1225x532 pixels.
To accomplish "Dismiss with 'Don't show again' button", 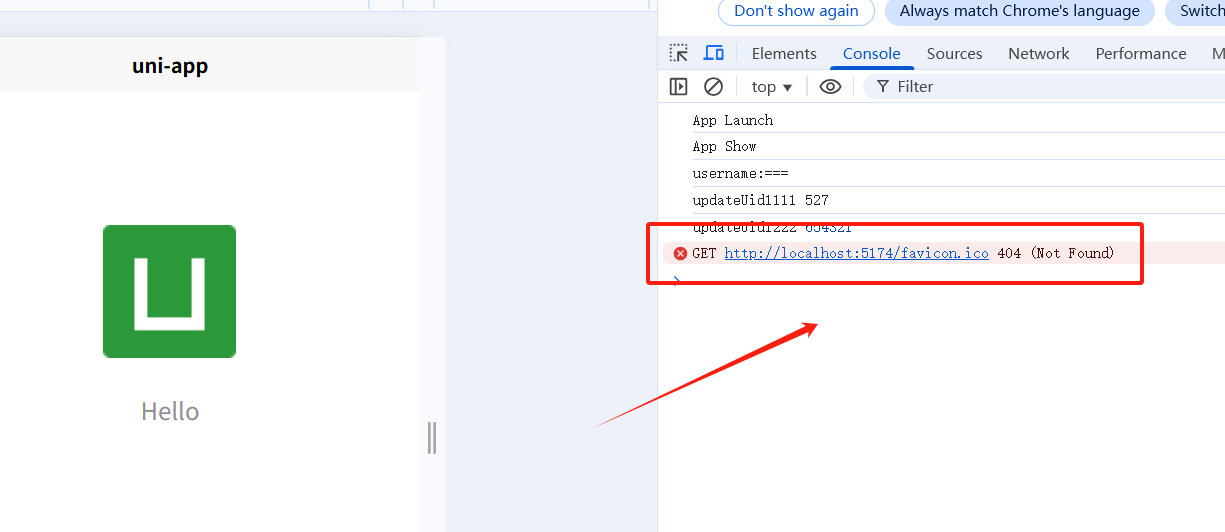I will click(796, 11).
